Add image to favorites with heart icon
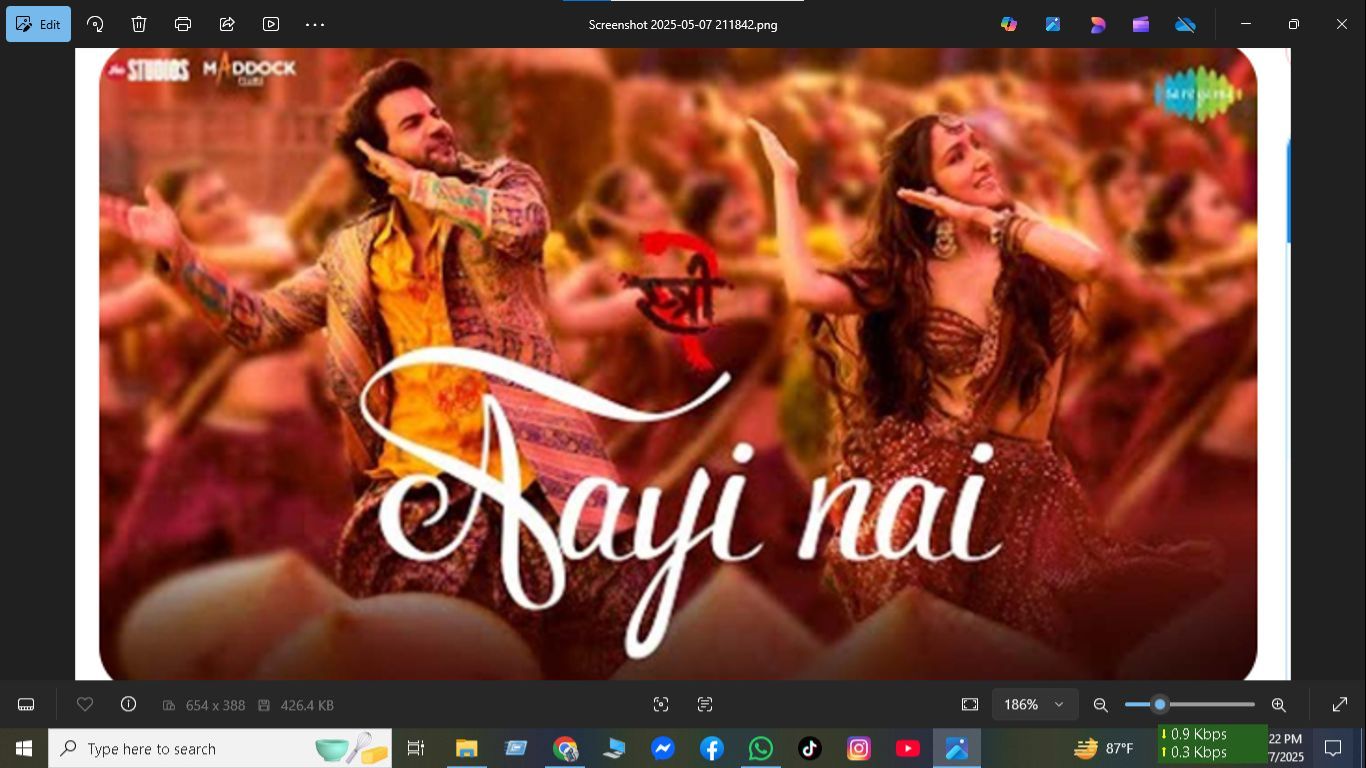 85,705
